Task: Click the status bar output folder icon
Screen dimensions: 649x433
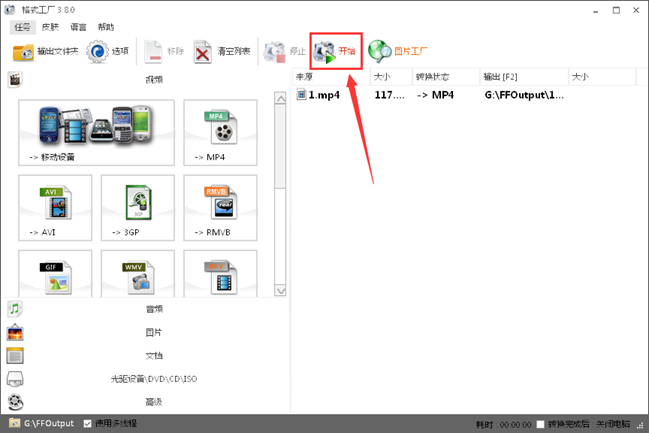Action: tap(14, 423)
